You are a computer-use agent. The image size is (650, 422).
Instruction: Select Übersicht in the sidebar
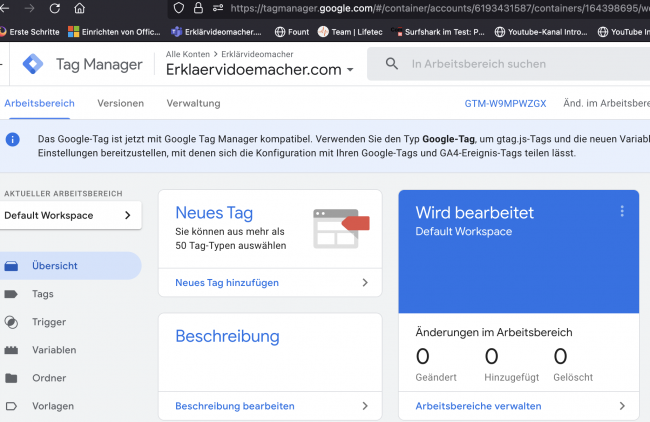70,266
